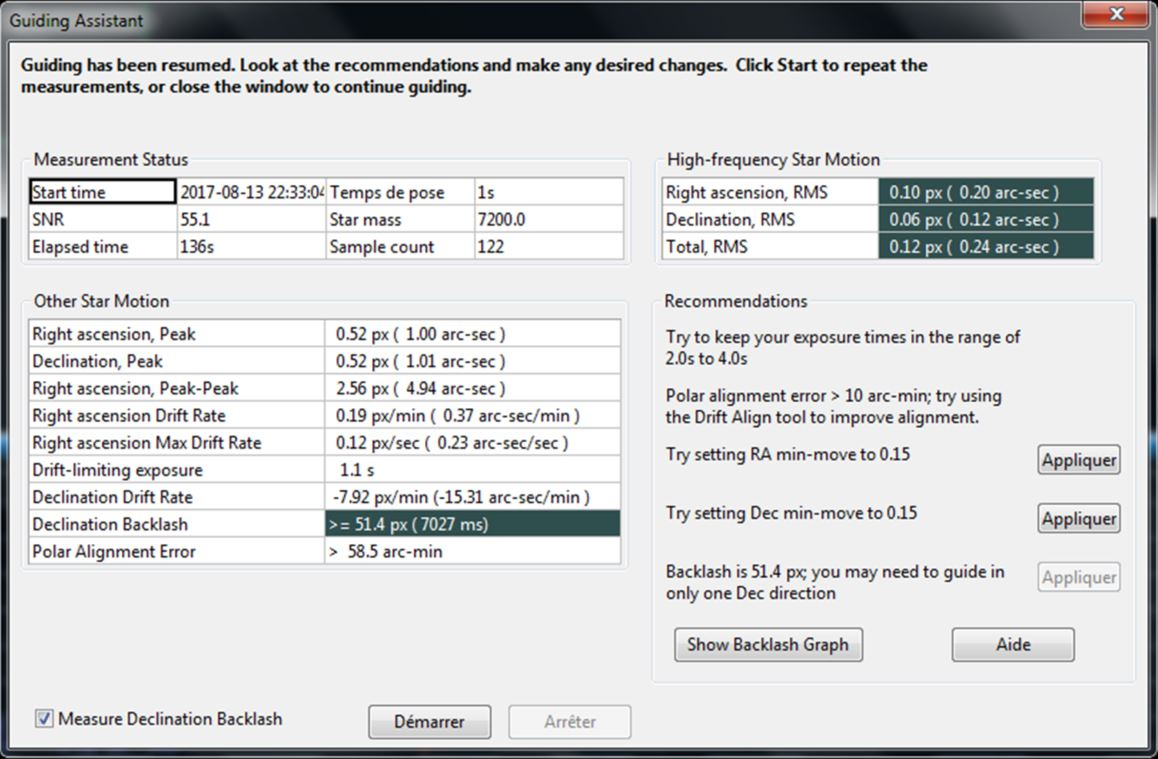Click Right ascension Drift Rate value
The width and height of the screenshot is (1158, 759).
tap(473, 416)
